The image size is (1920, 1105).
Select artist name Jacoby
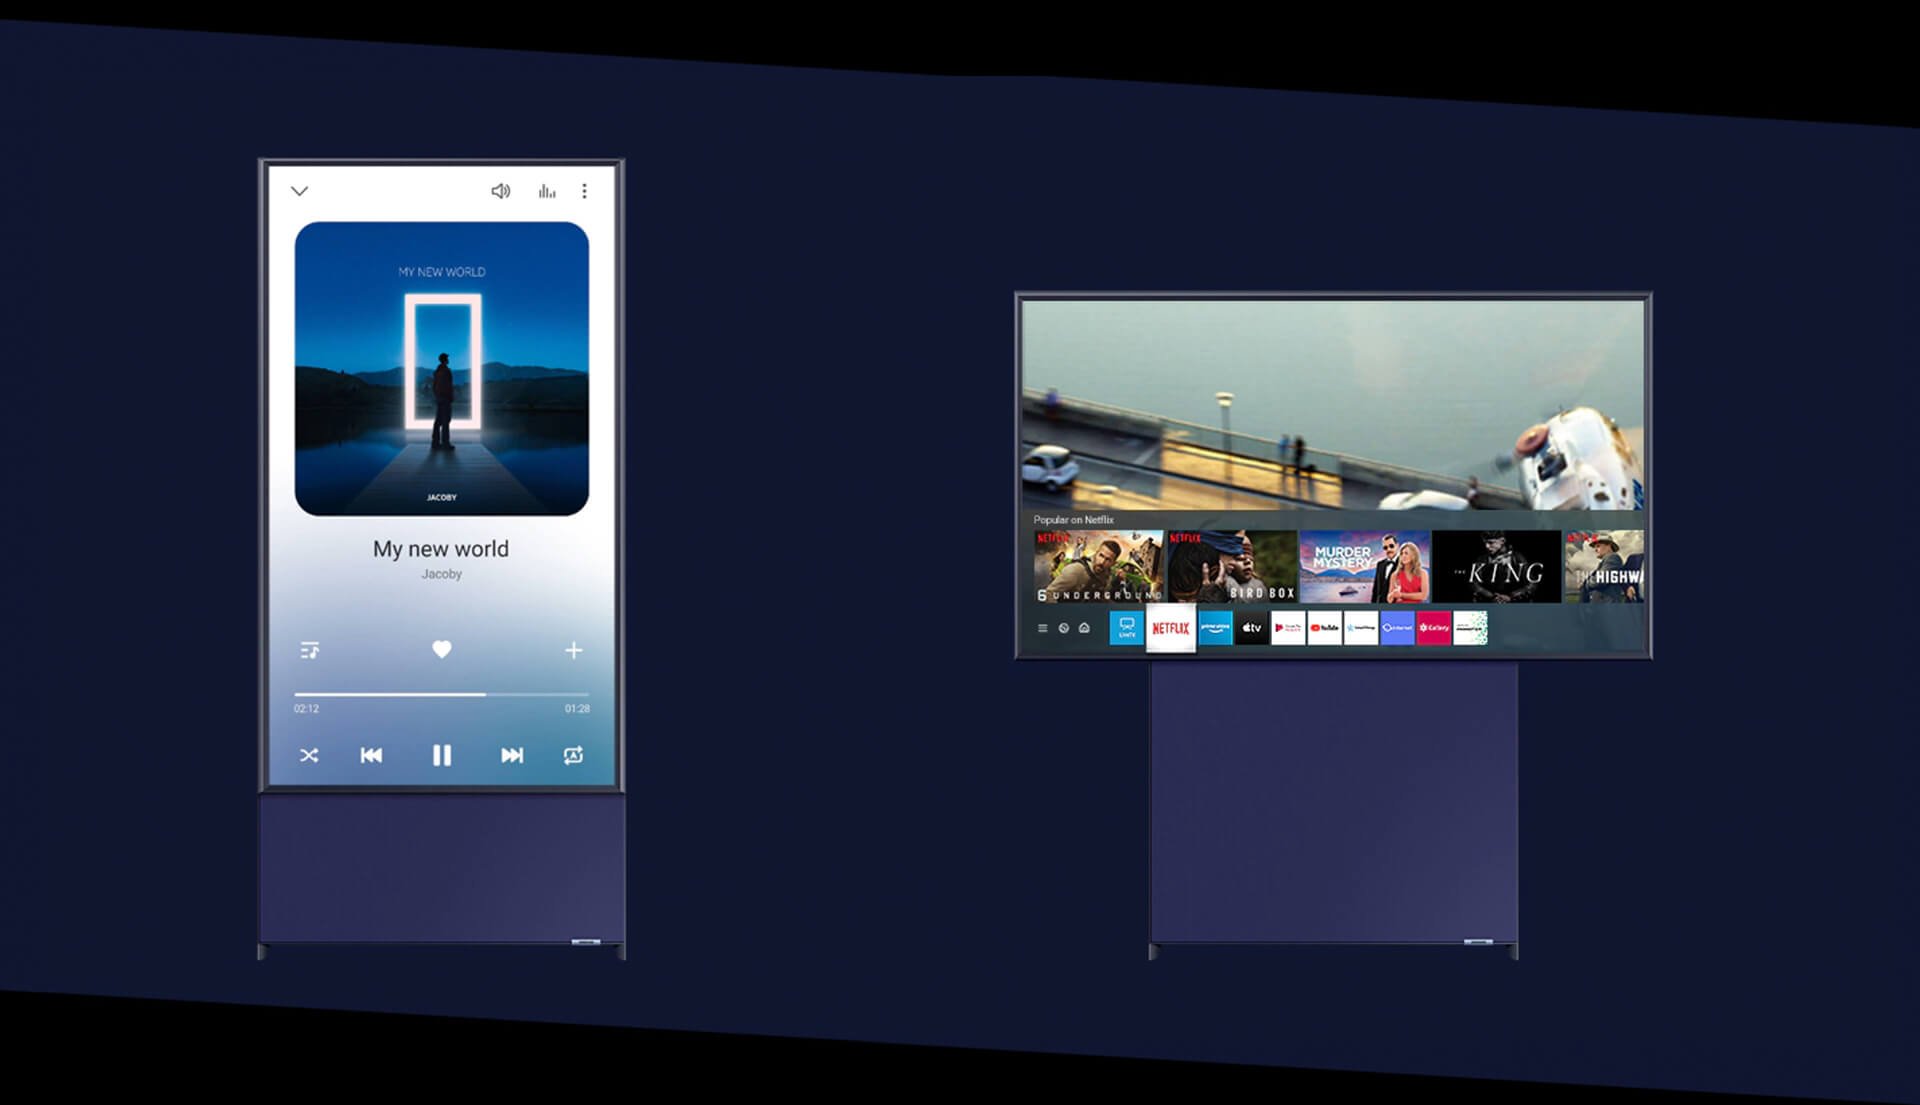[441, 574]
